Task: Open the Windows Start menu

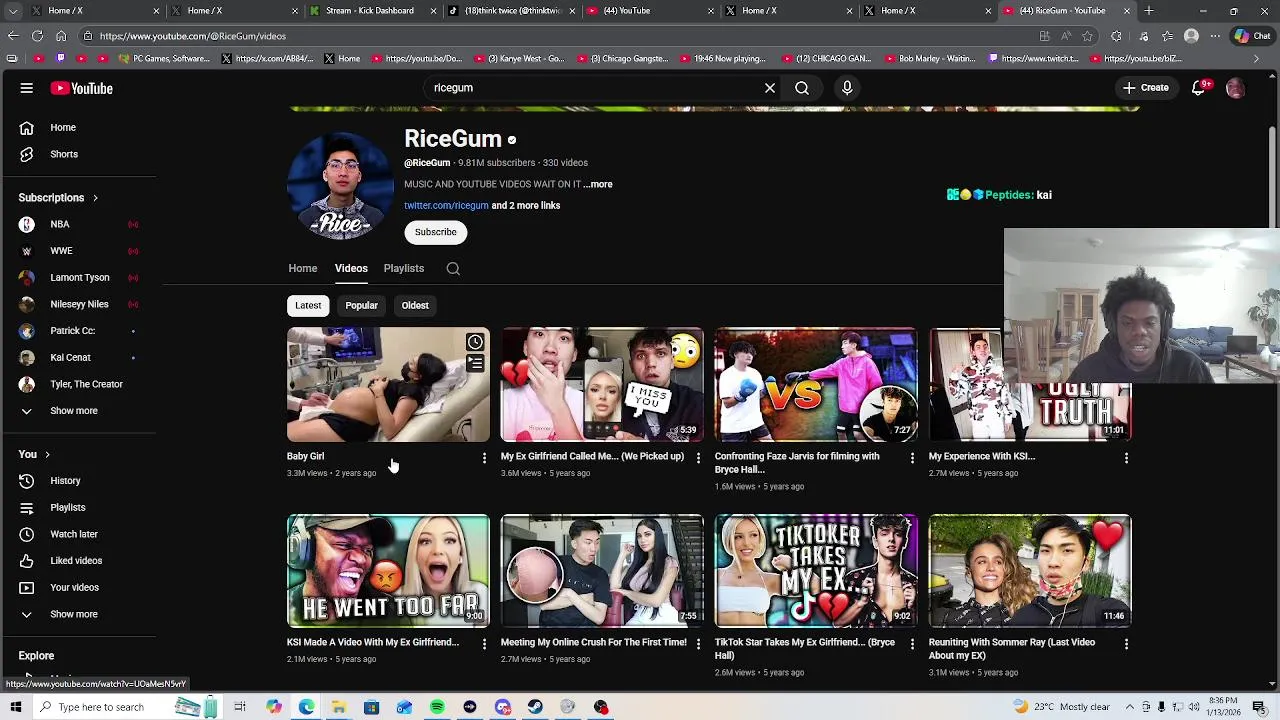Action: click(x=15, y=707)
